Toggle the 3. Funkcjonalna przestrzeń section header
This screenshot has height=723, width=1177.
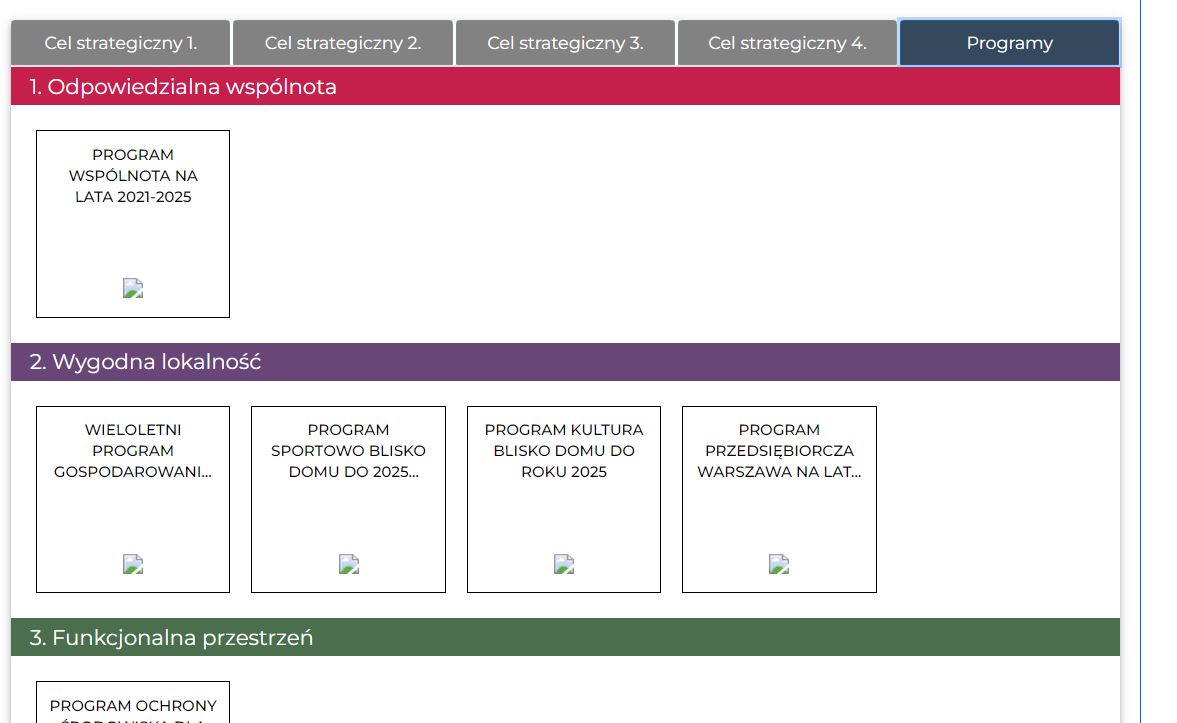click(565, 637)
